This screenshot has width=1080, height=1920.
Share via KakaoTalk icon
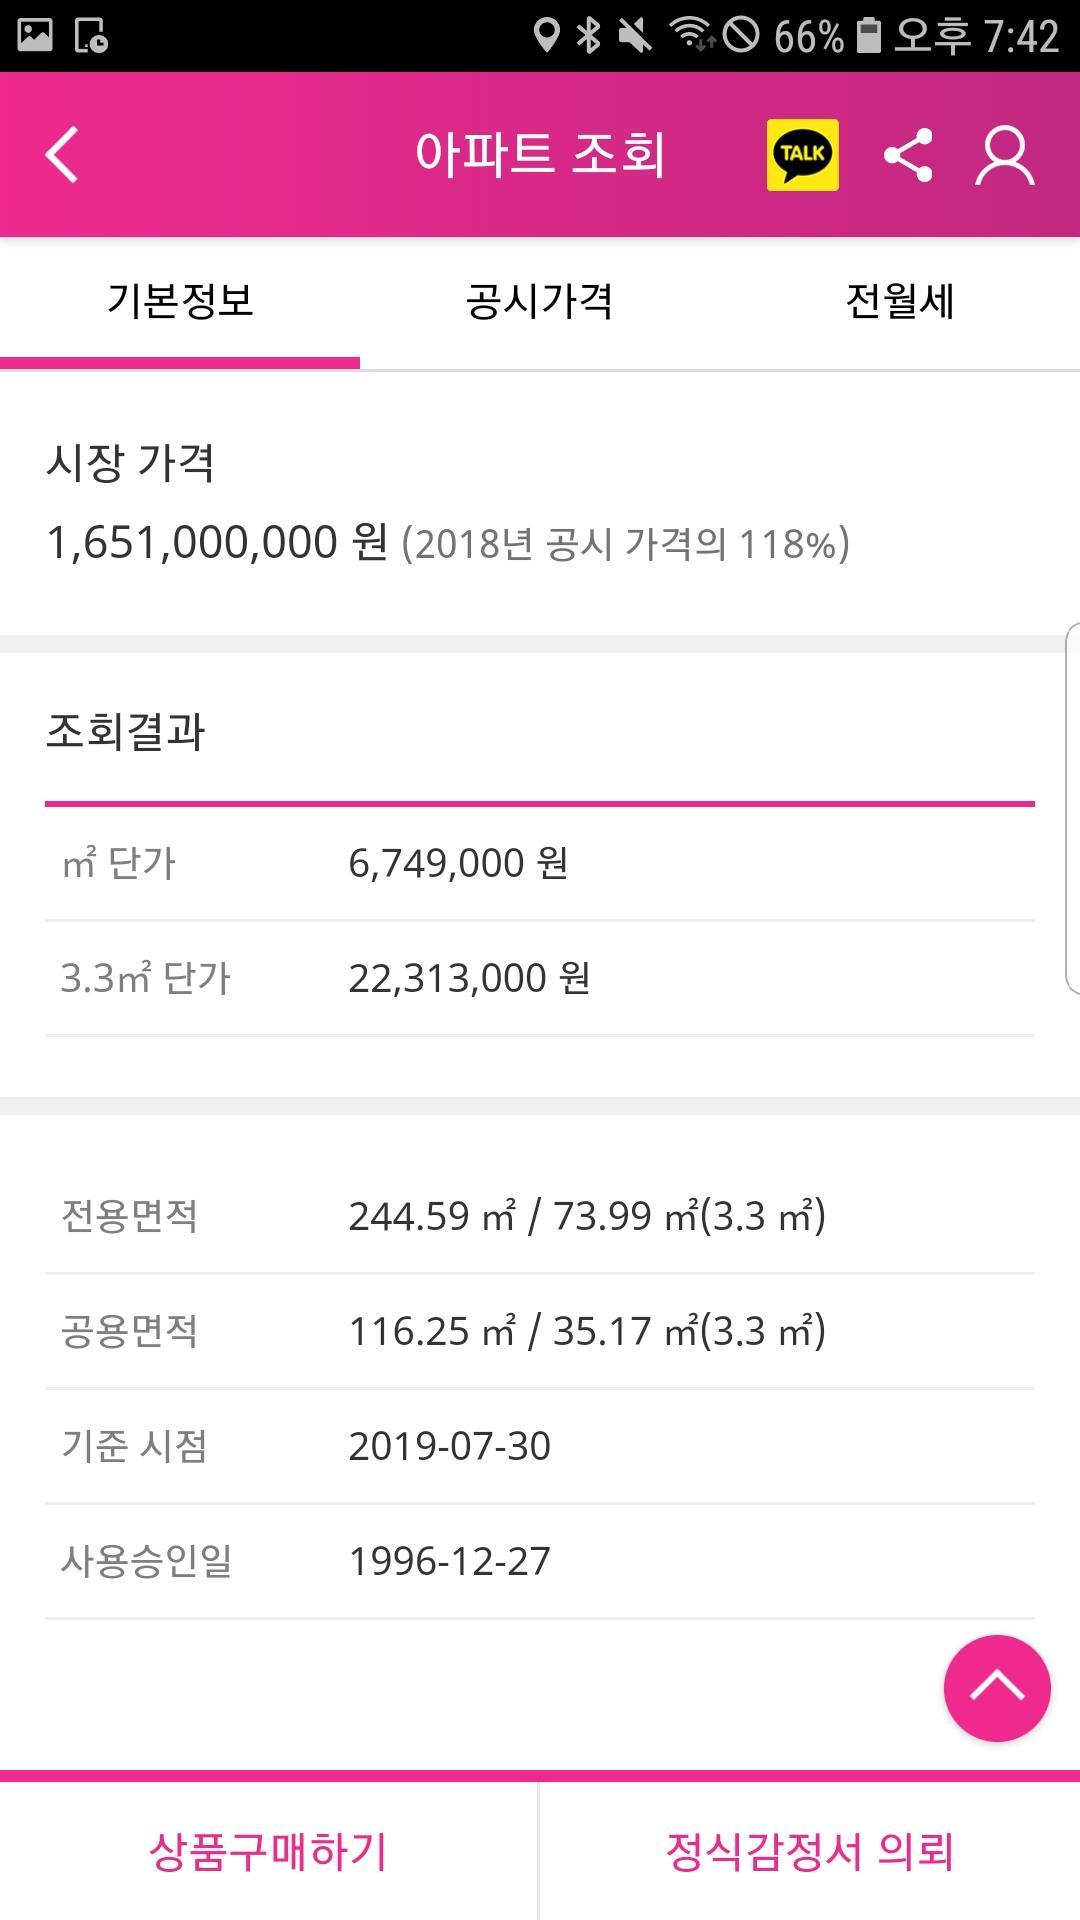(802, 155)
